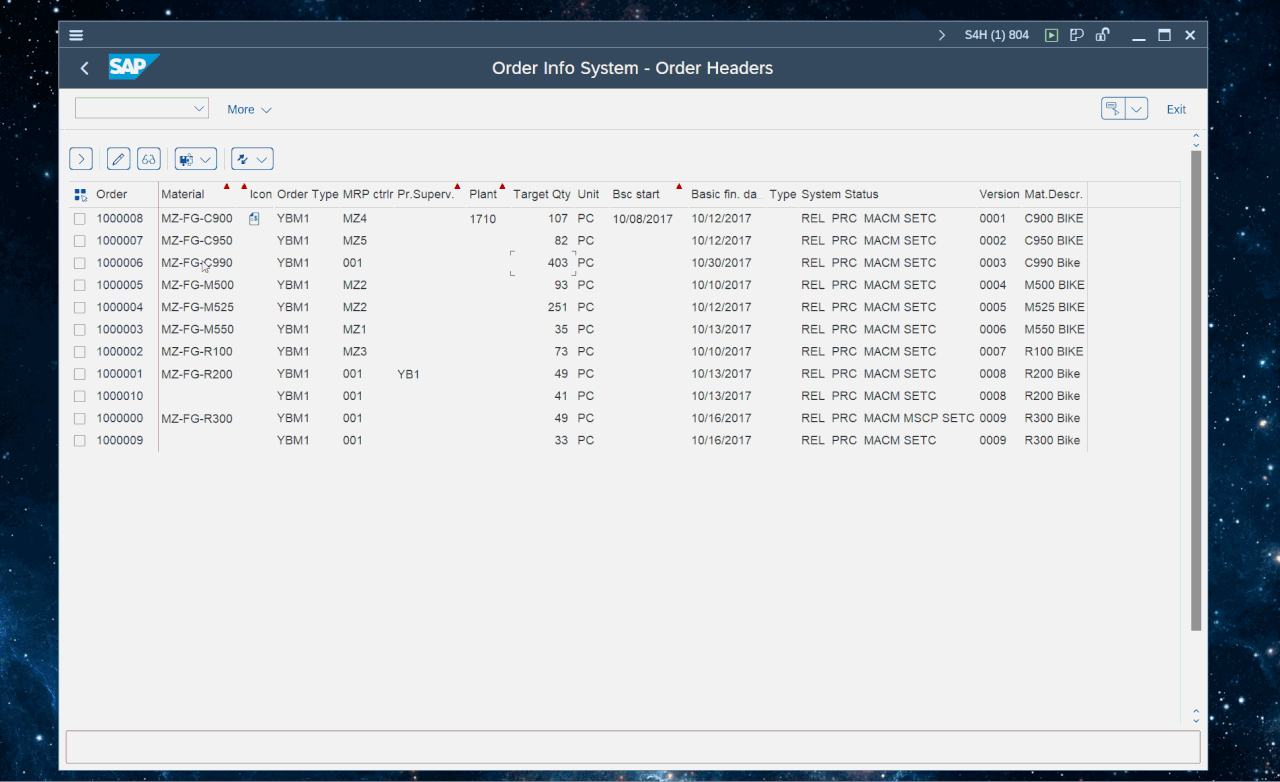The height and width of the screenshot is (782, 1280).
Task: Click description M525 BIKE
Action: tap(1054, 307)
